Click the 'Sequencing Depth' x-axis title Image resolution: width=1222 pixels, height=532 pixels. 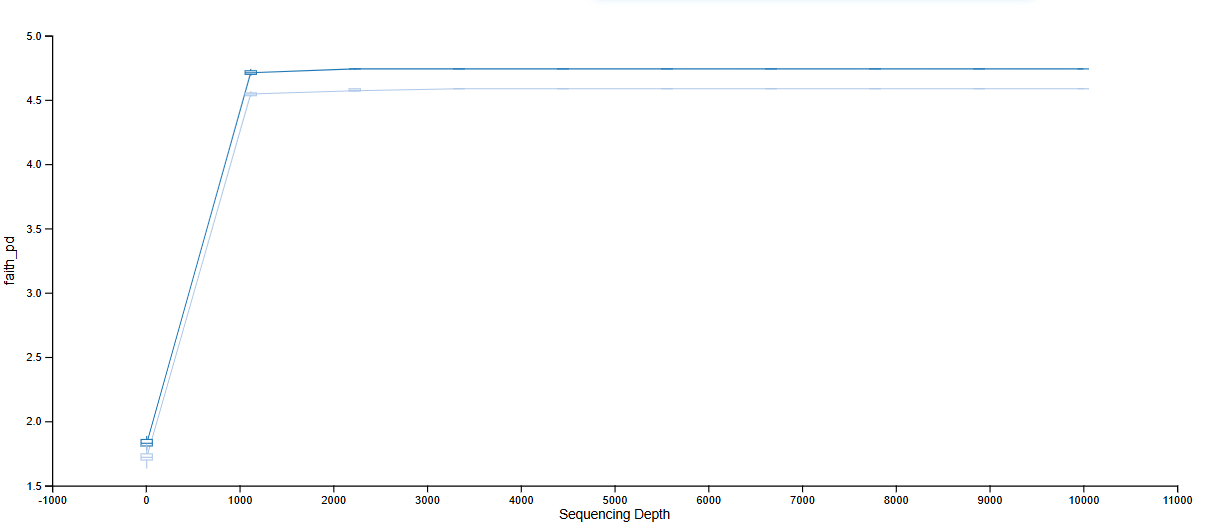[614, 515]
